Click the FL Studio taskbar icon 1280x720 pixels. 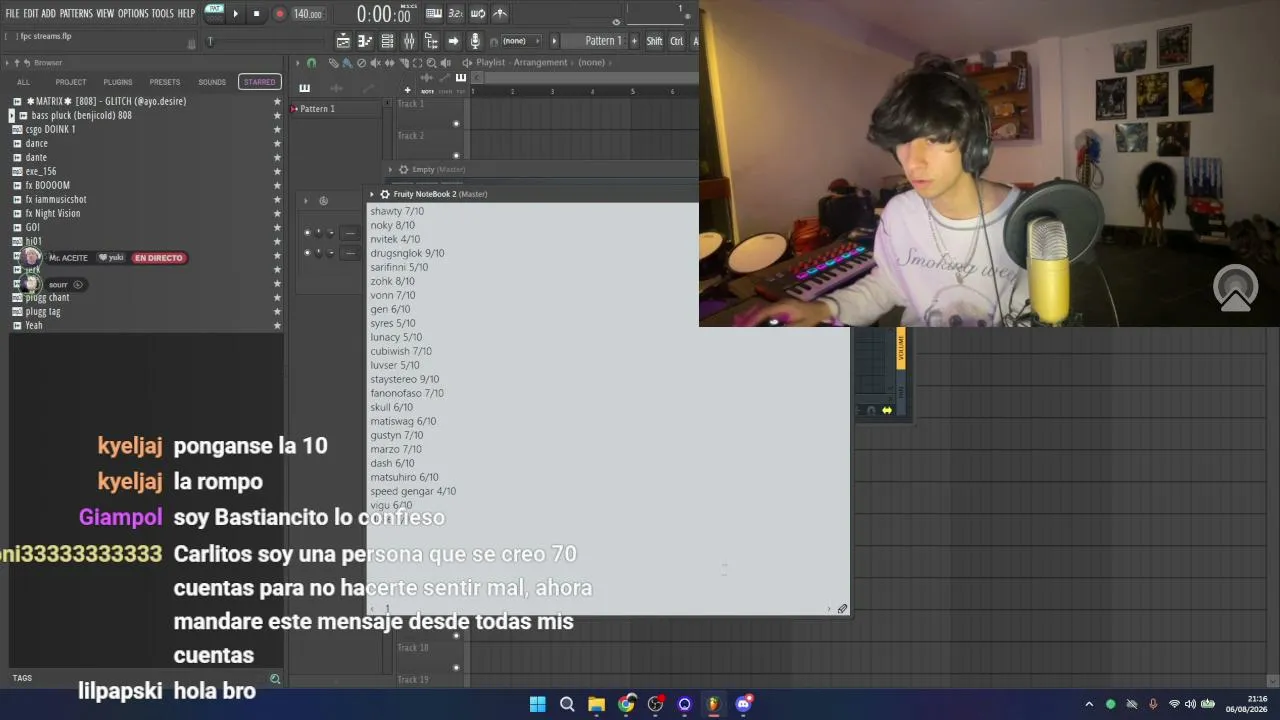[713, 704]
